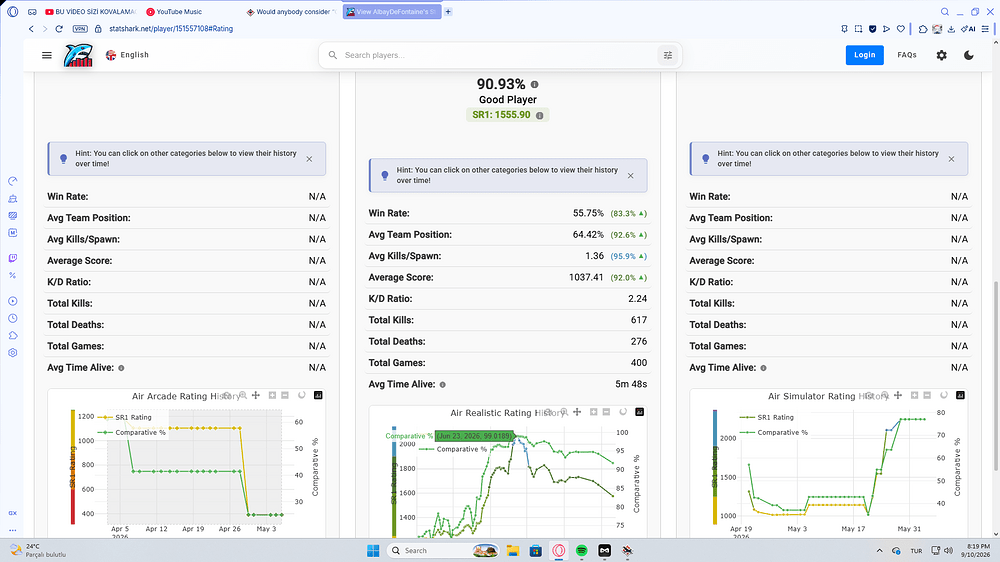Click taskbar Search box
Image resolution: width=1000 pixels, height=562 pixels.
tap(445, 551)
